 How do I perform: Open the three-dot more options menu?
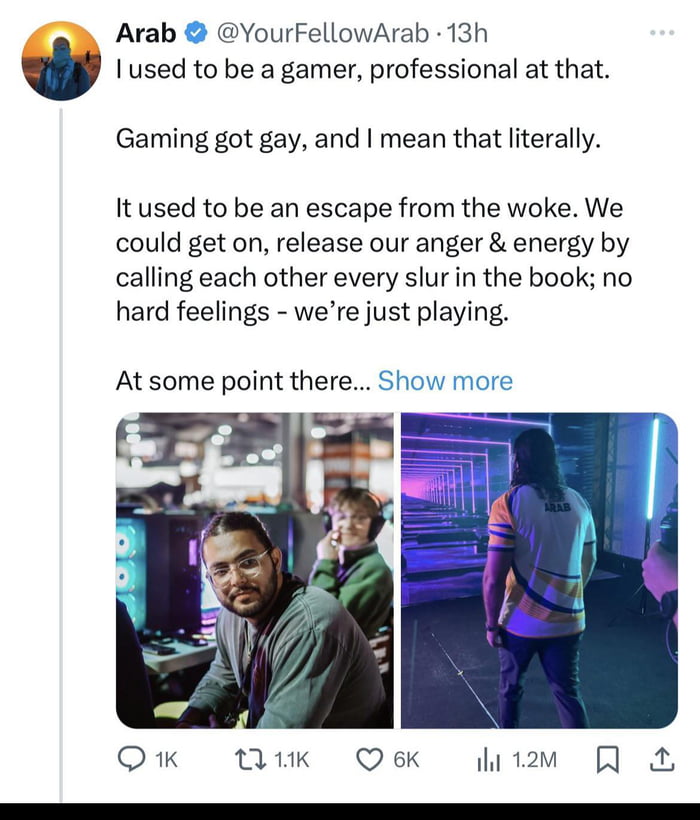[661, 33]
